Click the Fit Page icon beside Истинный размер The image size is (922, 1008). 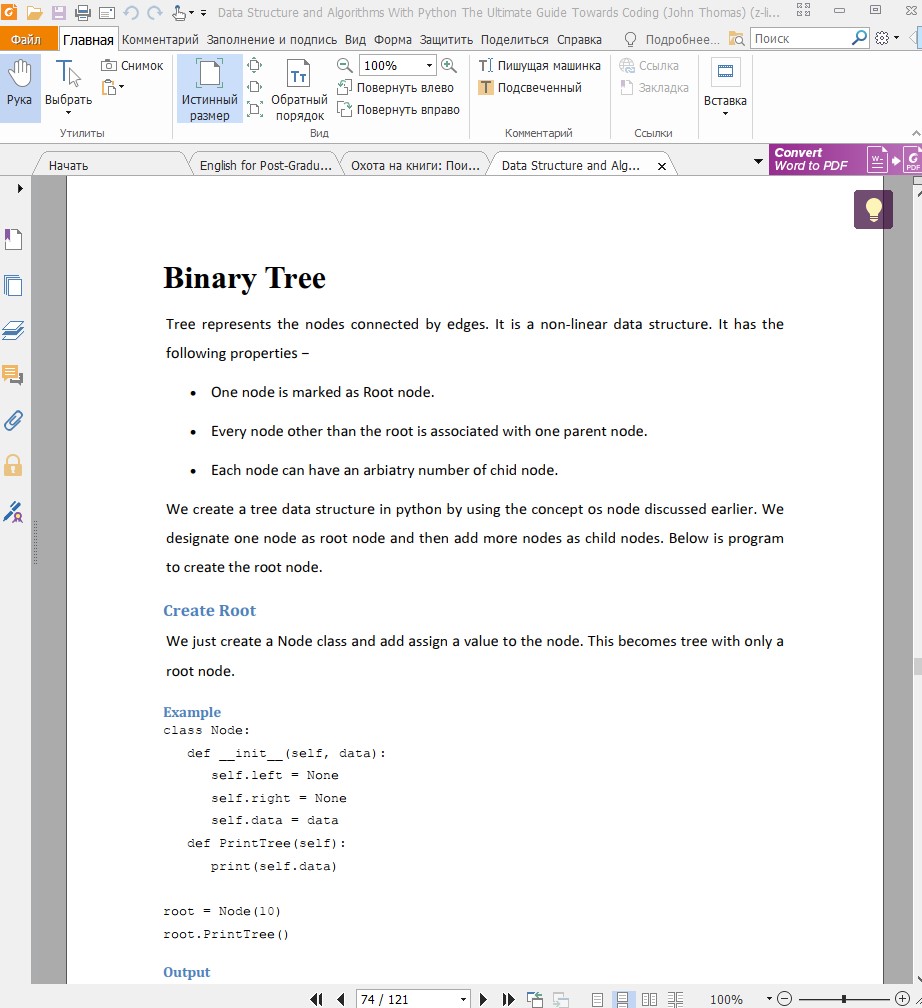pos(255,65)
